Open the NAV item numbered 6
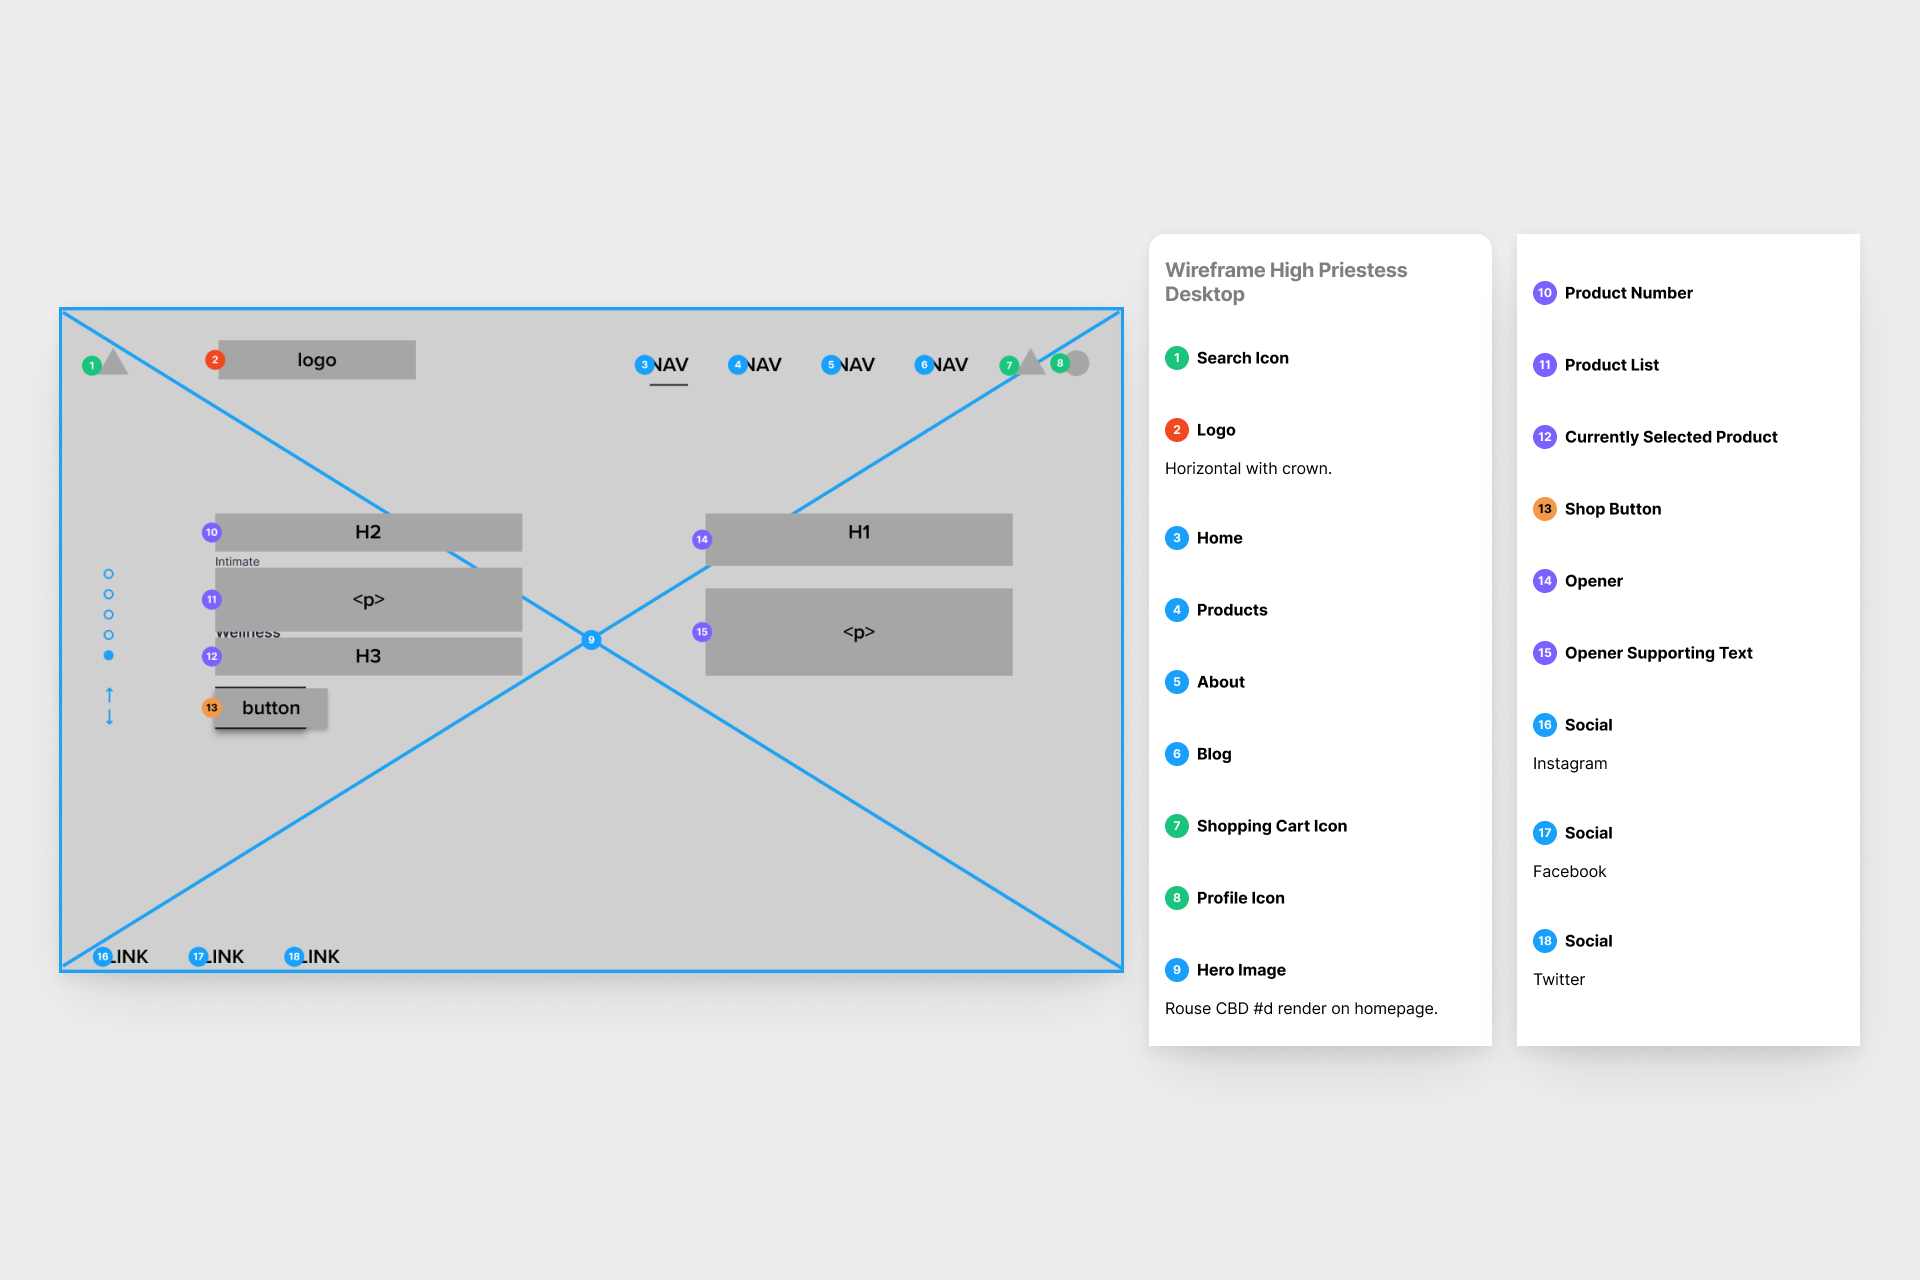 [x=948, y=365]
